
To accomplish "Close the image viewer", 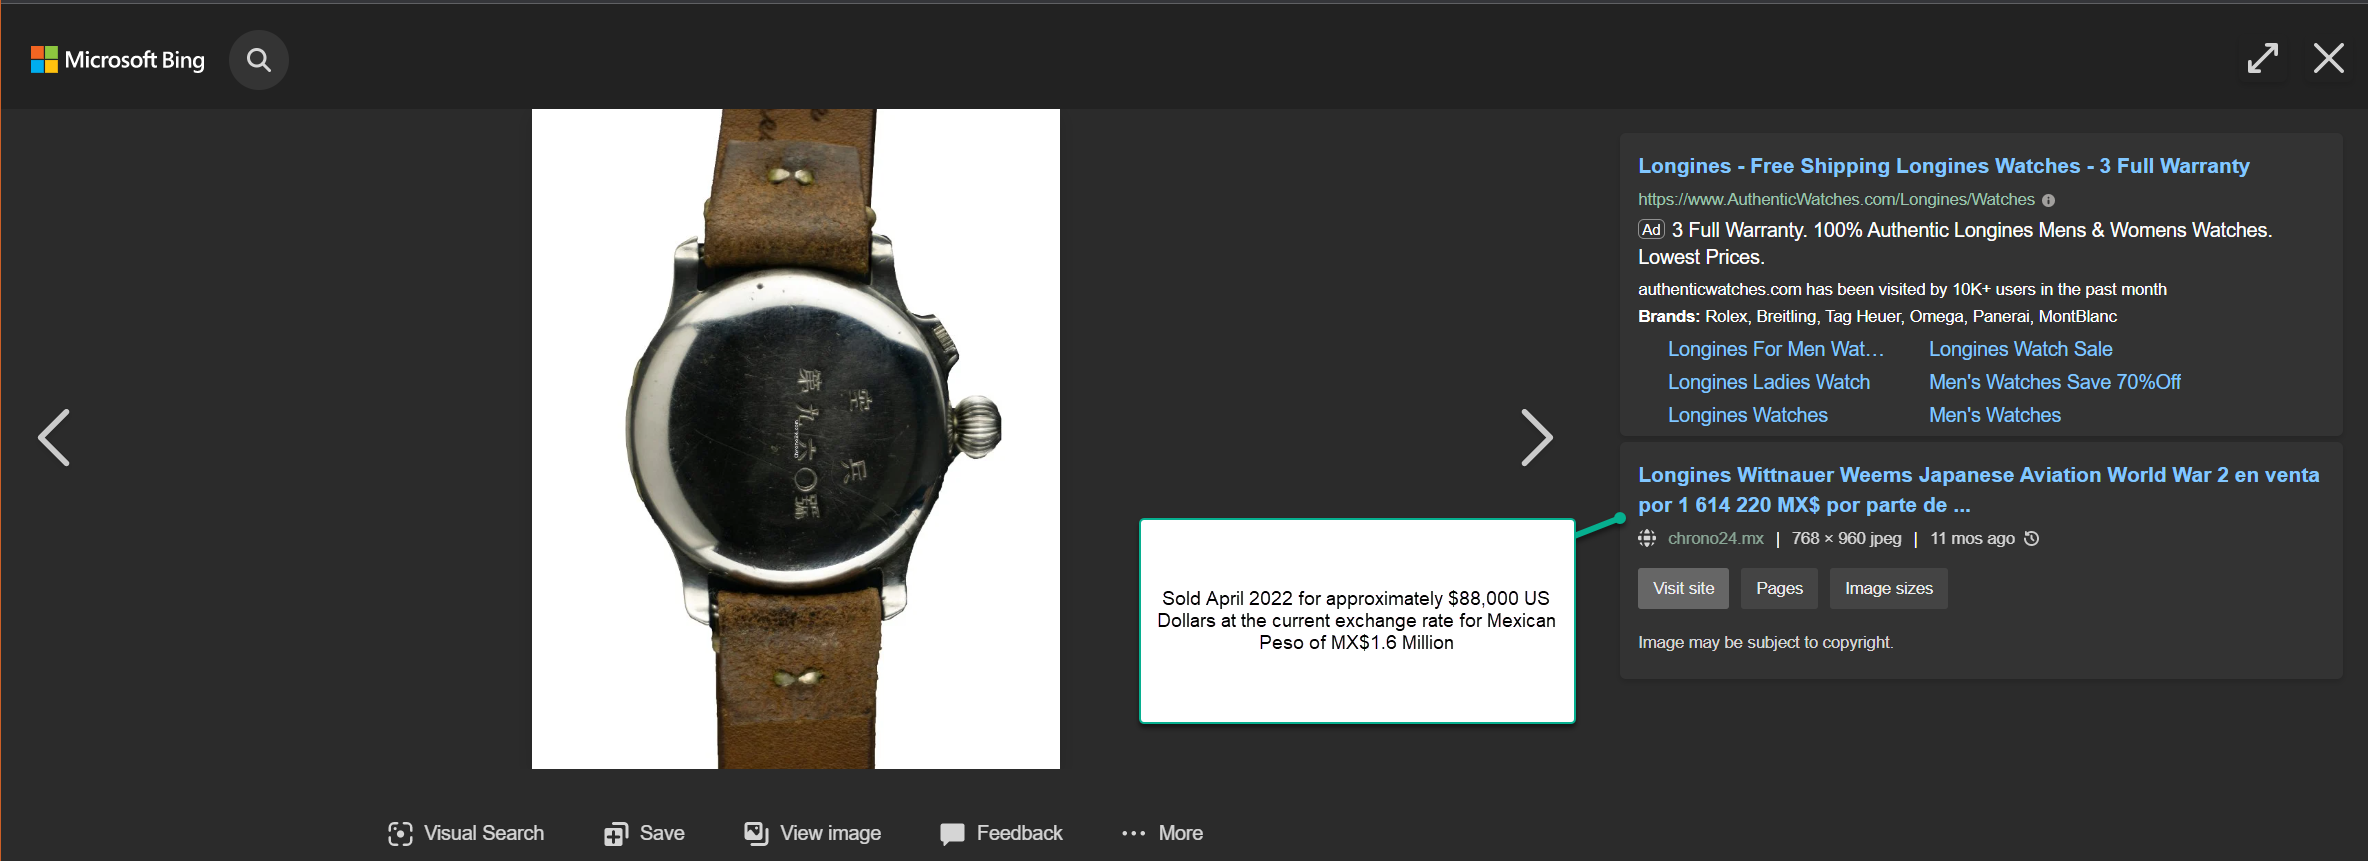I will coord(2328,58).
